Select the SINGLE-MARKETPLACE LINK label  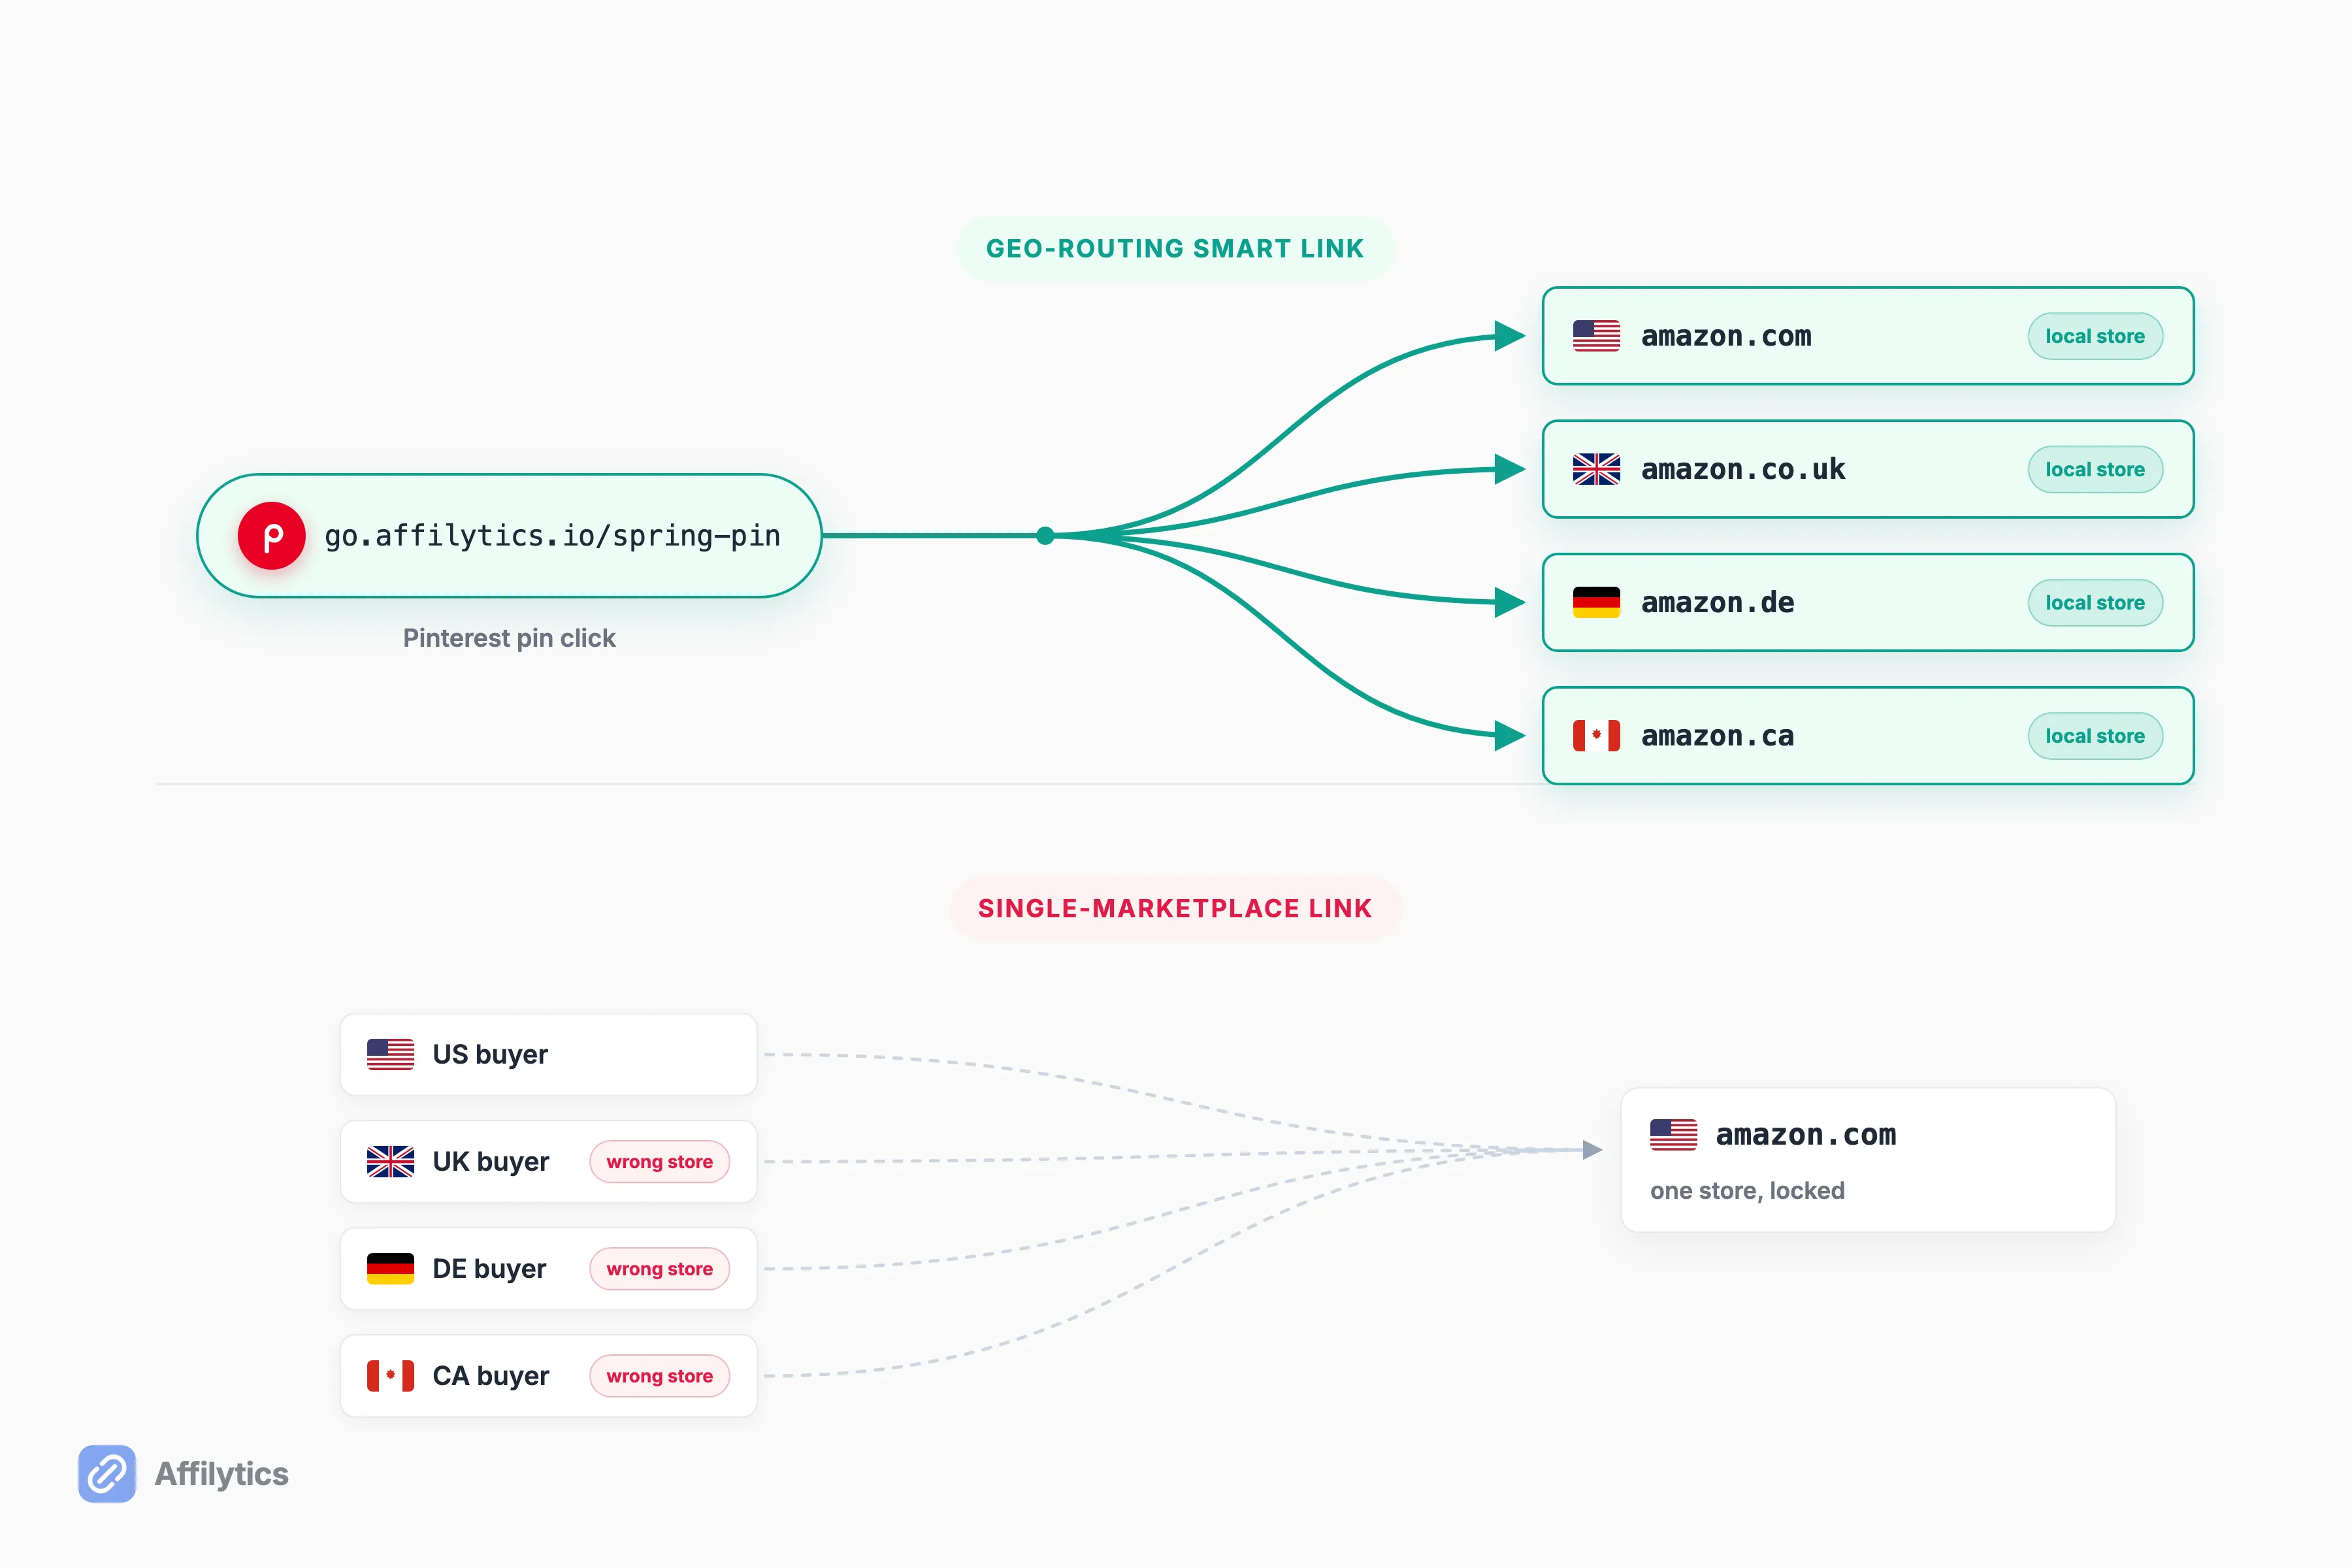(1175, 908)
